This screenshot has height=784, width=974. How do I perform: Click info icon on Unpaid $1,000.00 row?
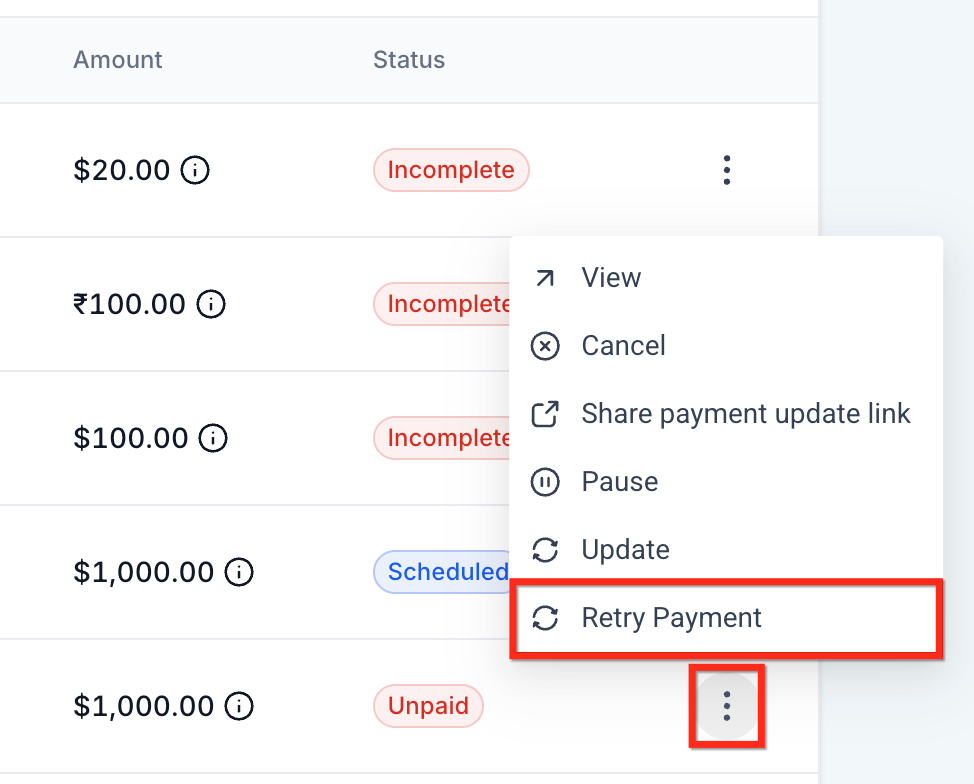[x=239, y=706]
